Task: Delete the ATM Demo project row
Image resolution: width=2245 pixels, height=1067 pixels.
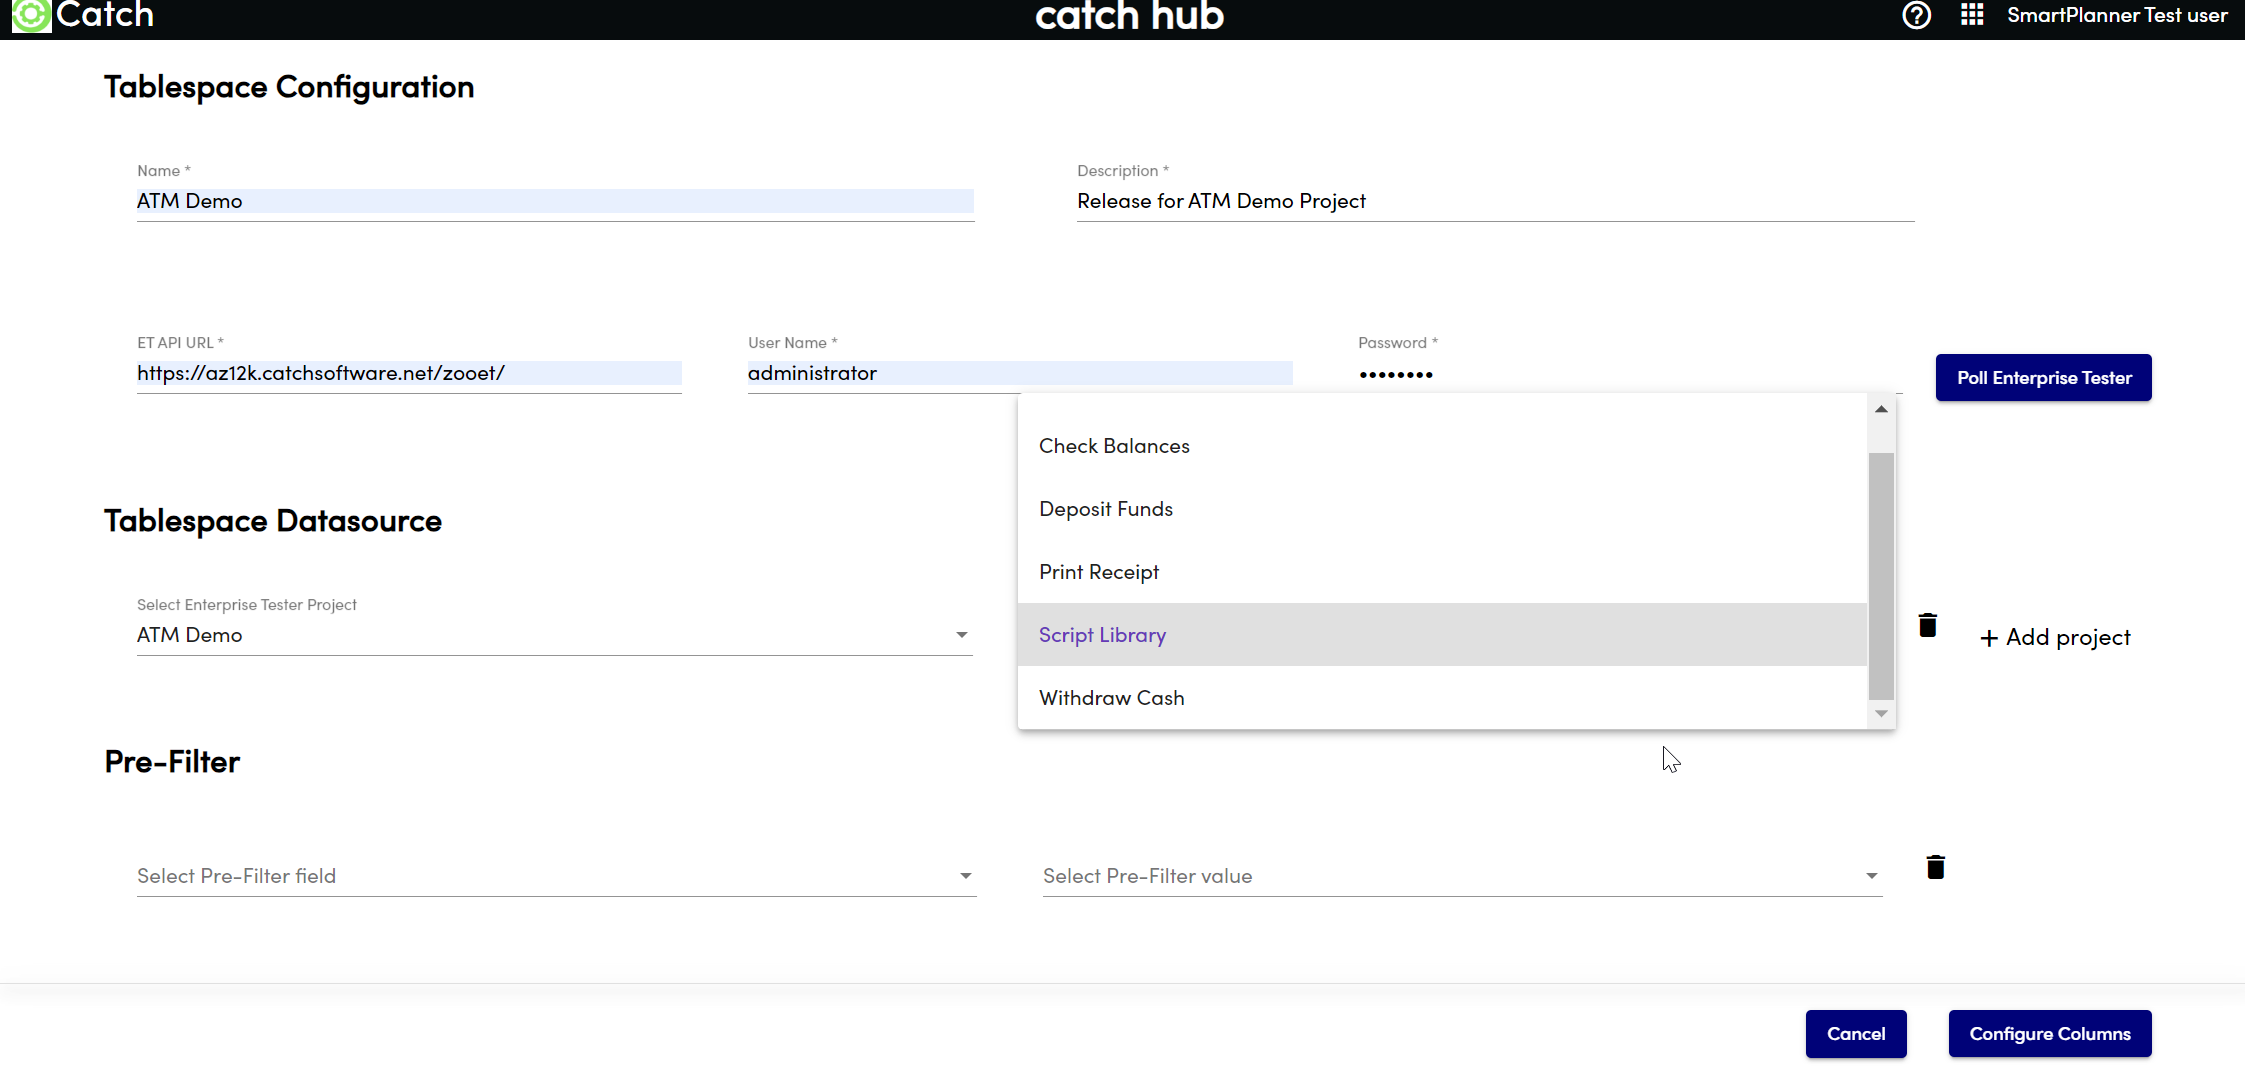Action: coord(1928,626)
